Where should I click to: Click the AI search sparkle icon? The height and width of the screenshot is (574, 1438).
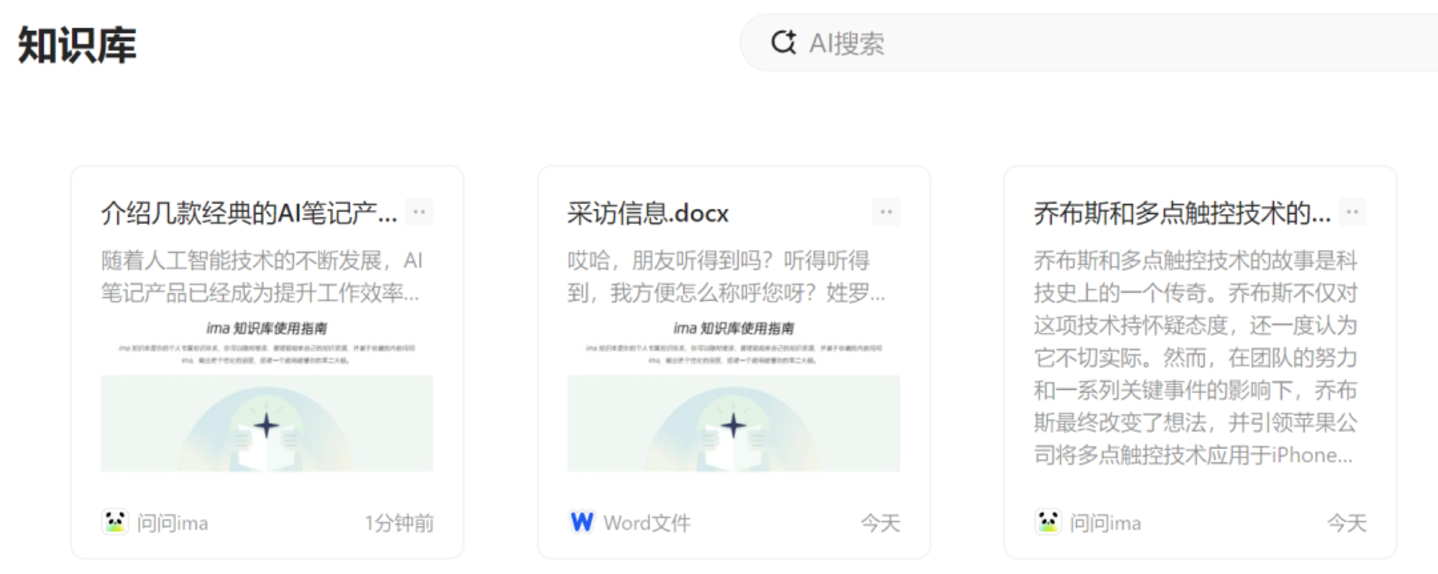pyautogui.click(x=783, y=43)
